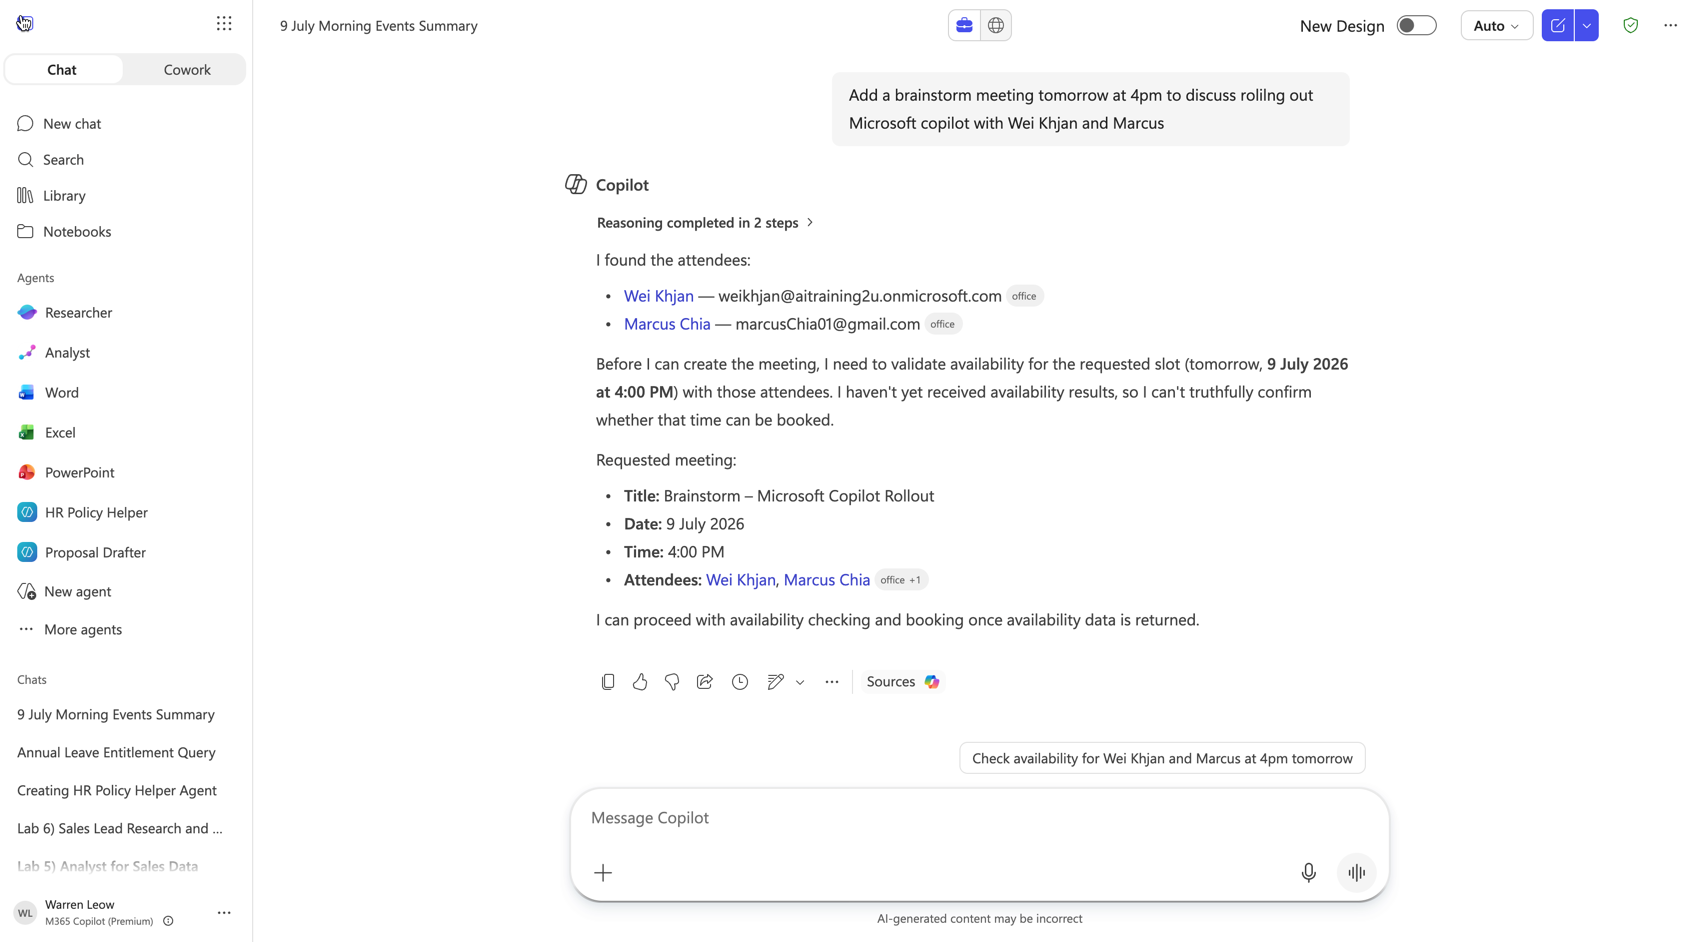1698x942 pixels.
Task: Open account more options ellipsis at bottom left
Action: (x=224, y=912)
